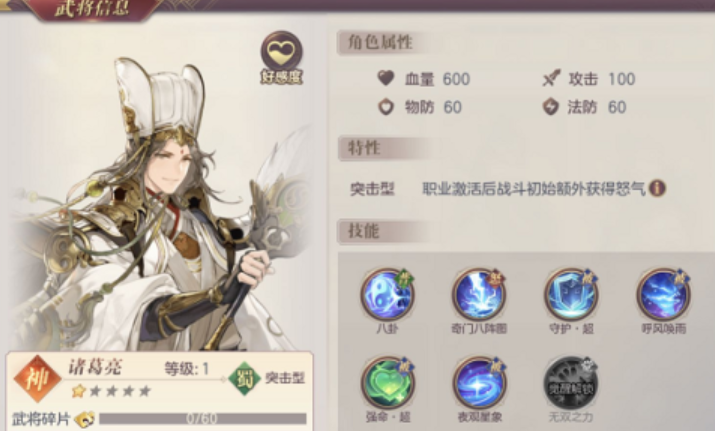
Task: Select the 强命·超 green heart skill
Action: pos(388,383)
